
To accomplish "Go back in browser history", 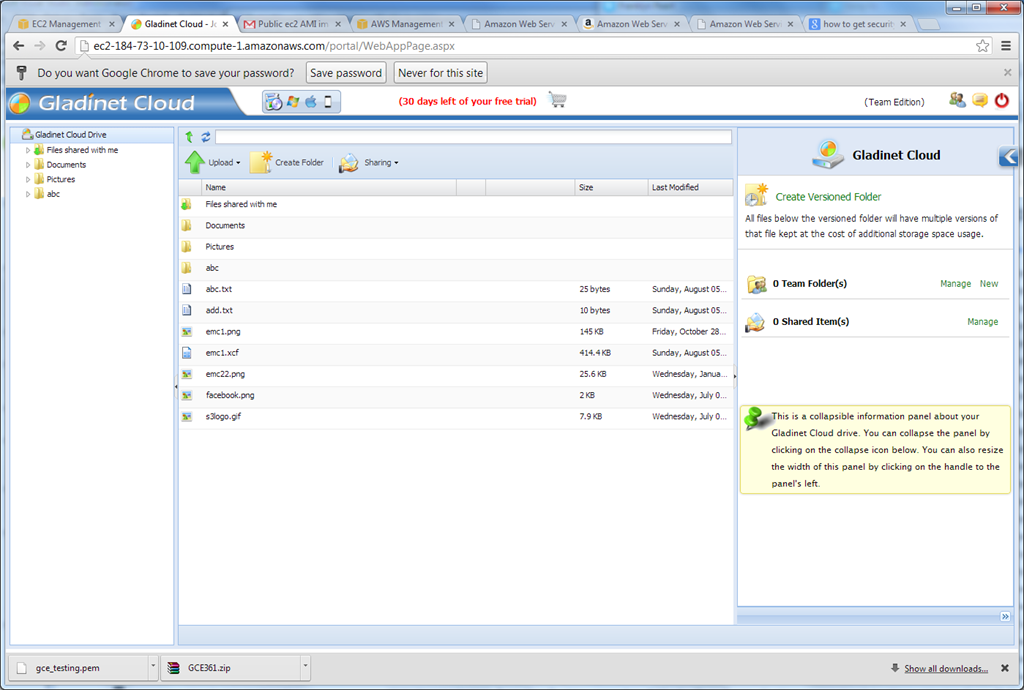I will click(x=19, y=46).
